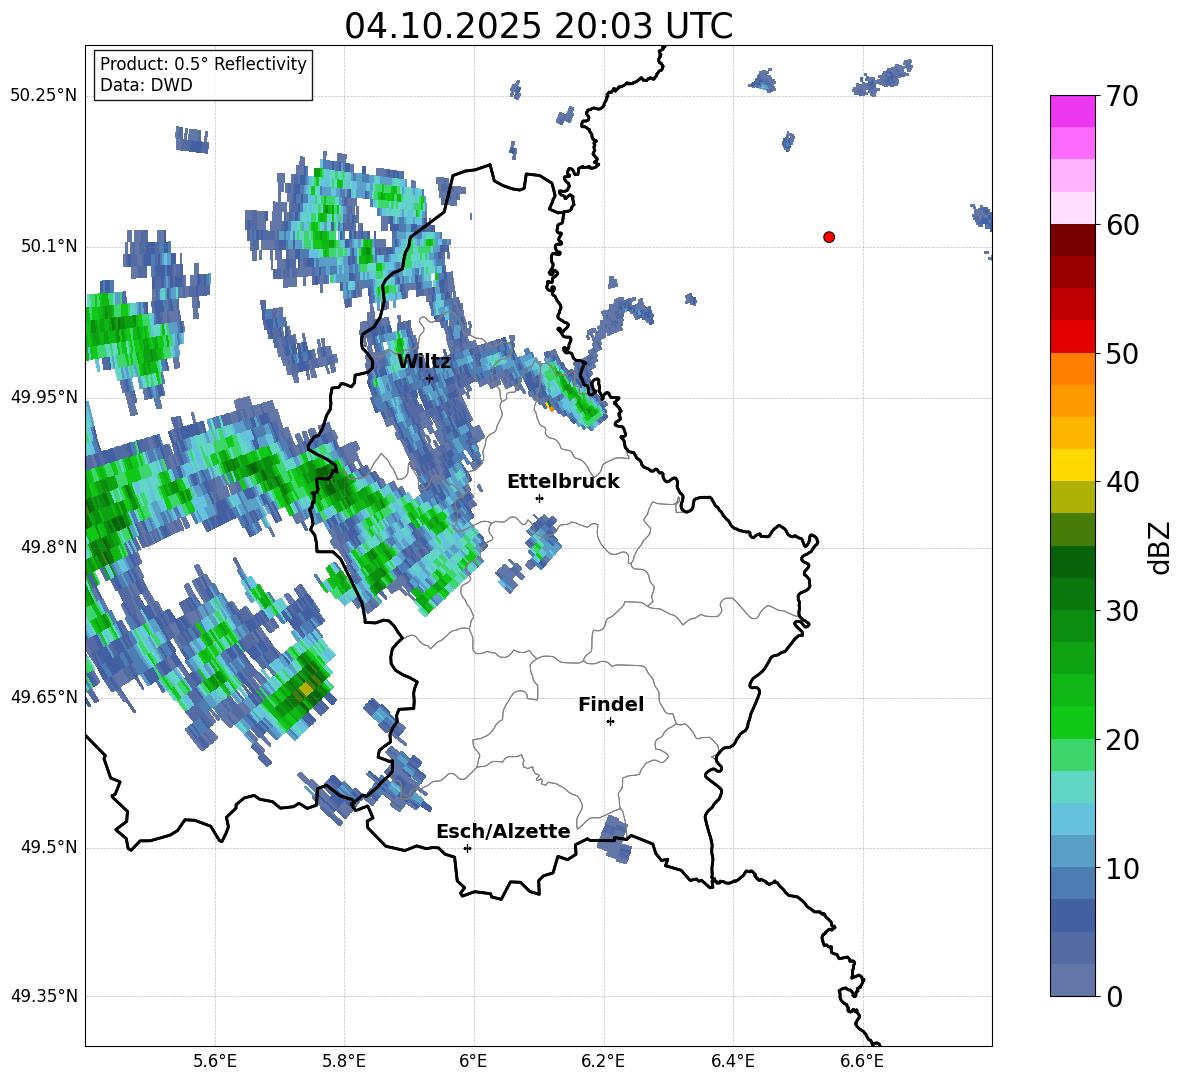Click the 49.65°N latitude label
This screenshot has width=1184, height=1081.
tap(44, 696)
